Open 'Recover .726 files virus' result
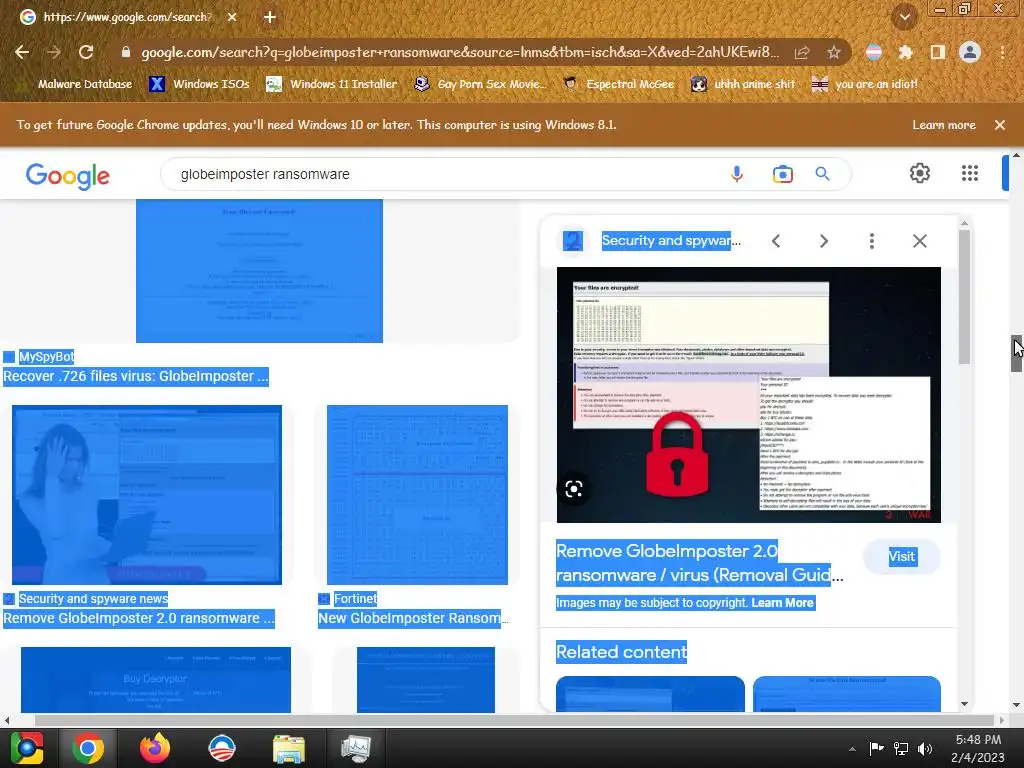The height and width of the screenshot is (768, 1024). (136, 376)
